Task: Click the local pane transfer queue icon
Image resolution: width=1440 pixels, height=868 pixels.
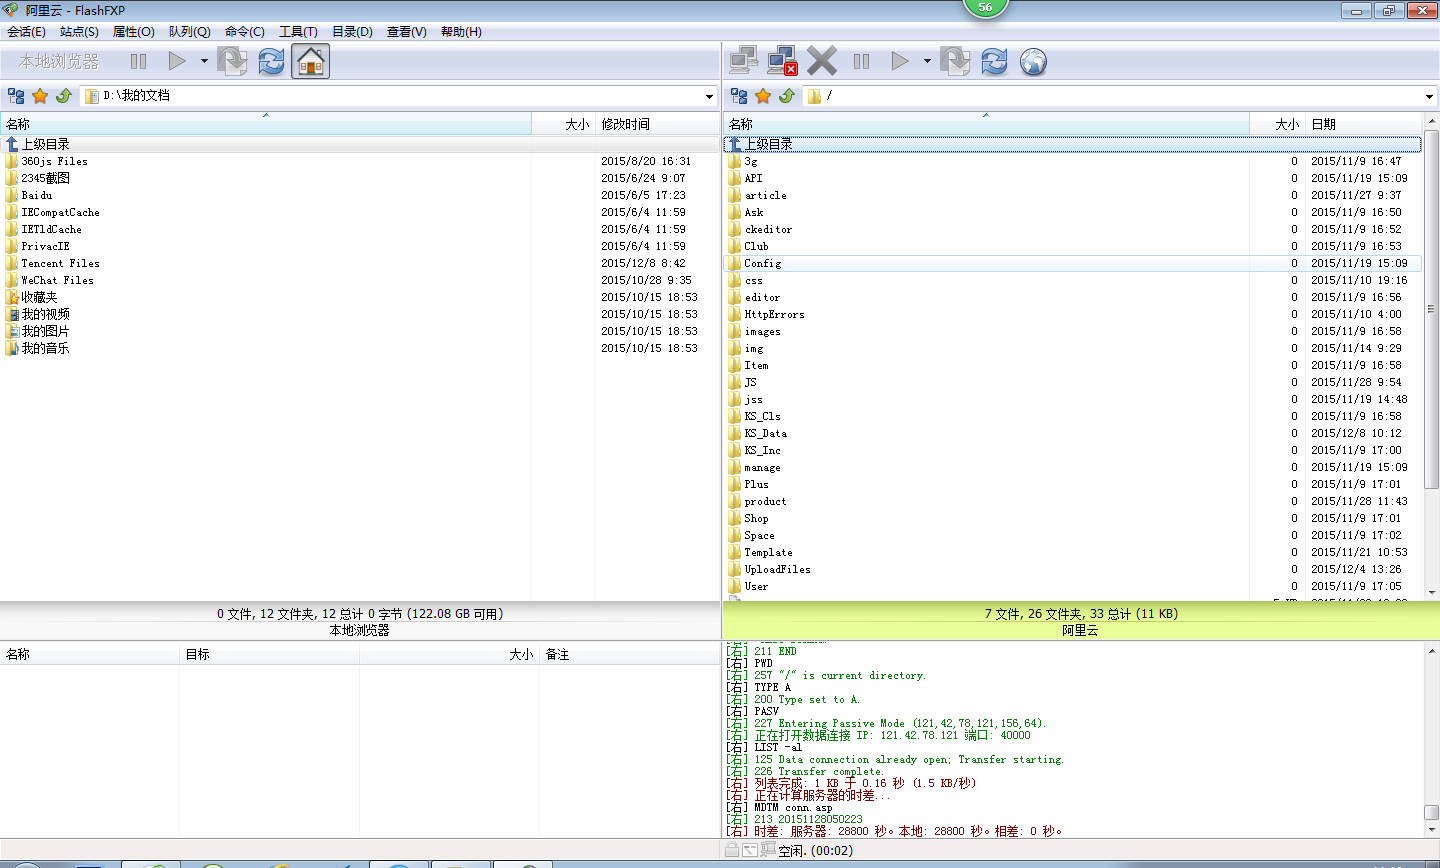Action: (x=232, y=62)
